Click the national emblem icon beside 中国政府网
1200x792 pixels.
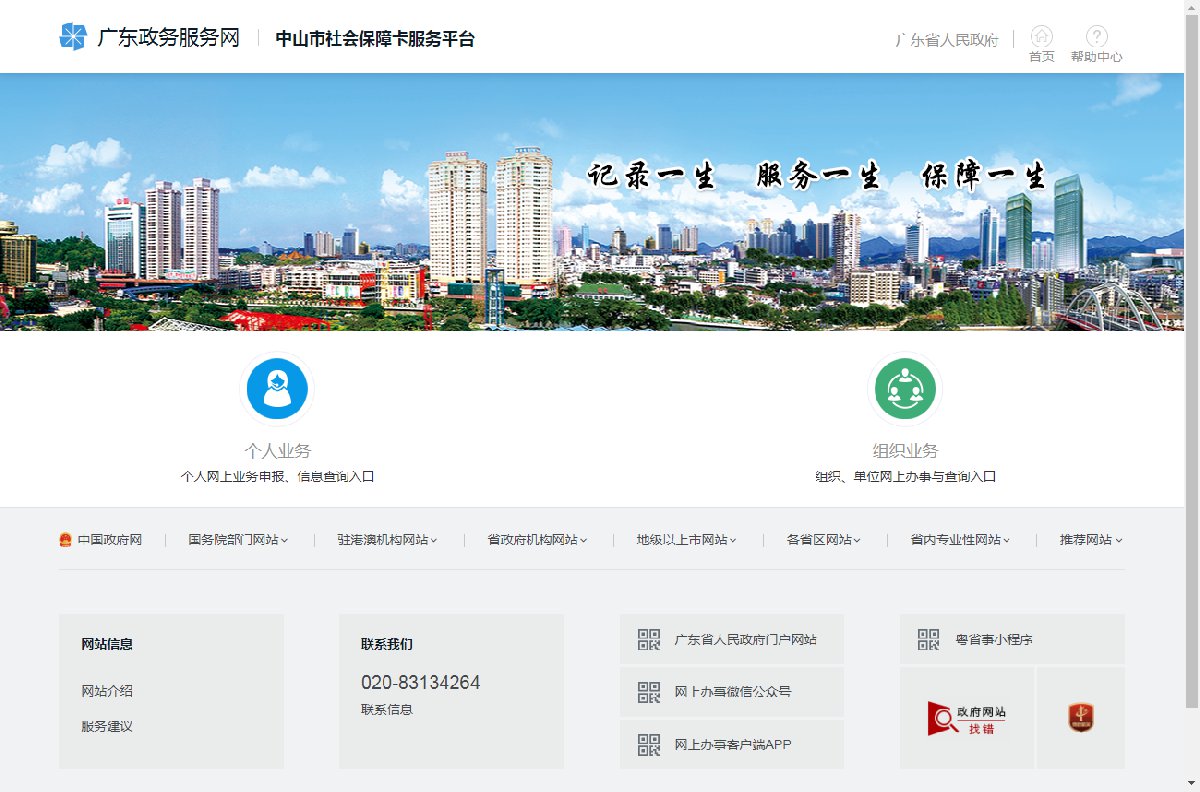[x=66, y=540]
